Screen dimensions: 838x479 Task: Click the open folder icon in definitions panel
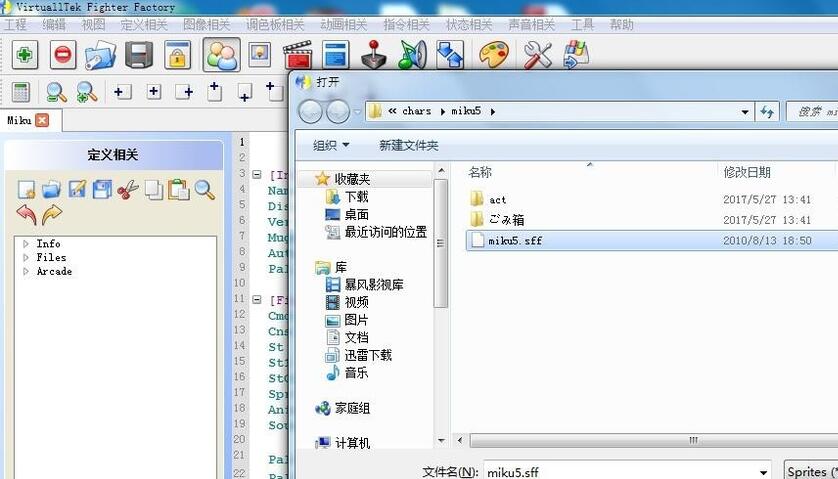click(x=51, y=189)
